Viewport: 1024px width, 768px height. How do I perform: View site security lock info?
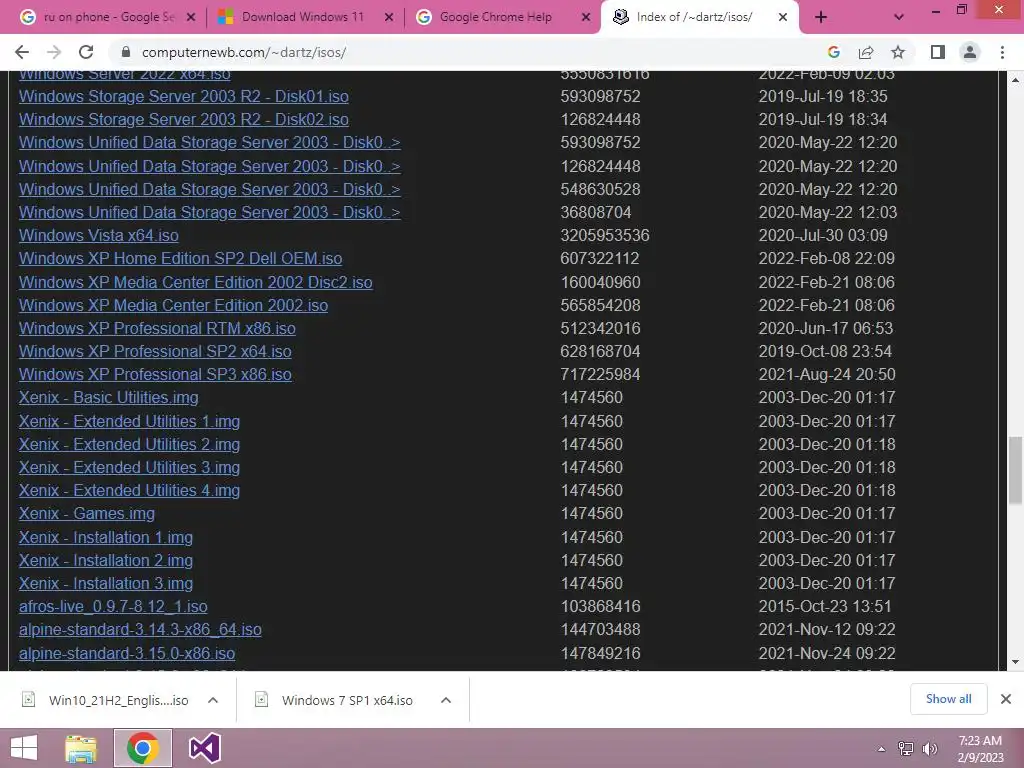click(126, 52)
